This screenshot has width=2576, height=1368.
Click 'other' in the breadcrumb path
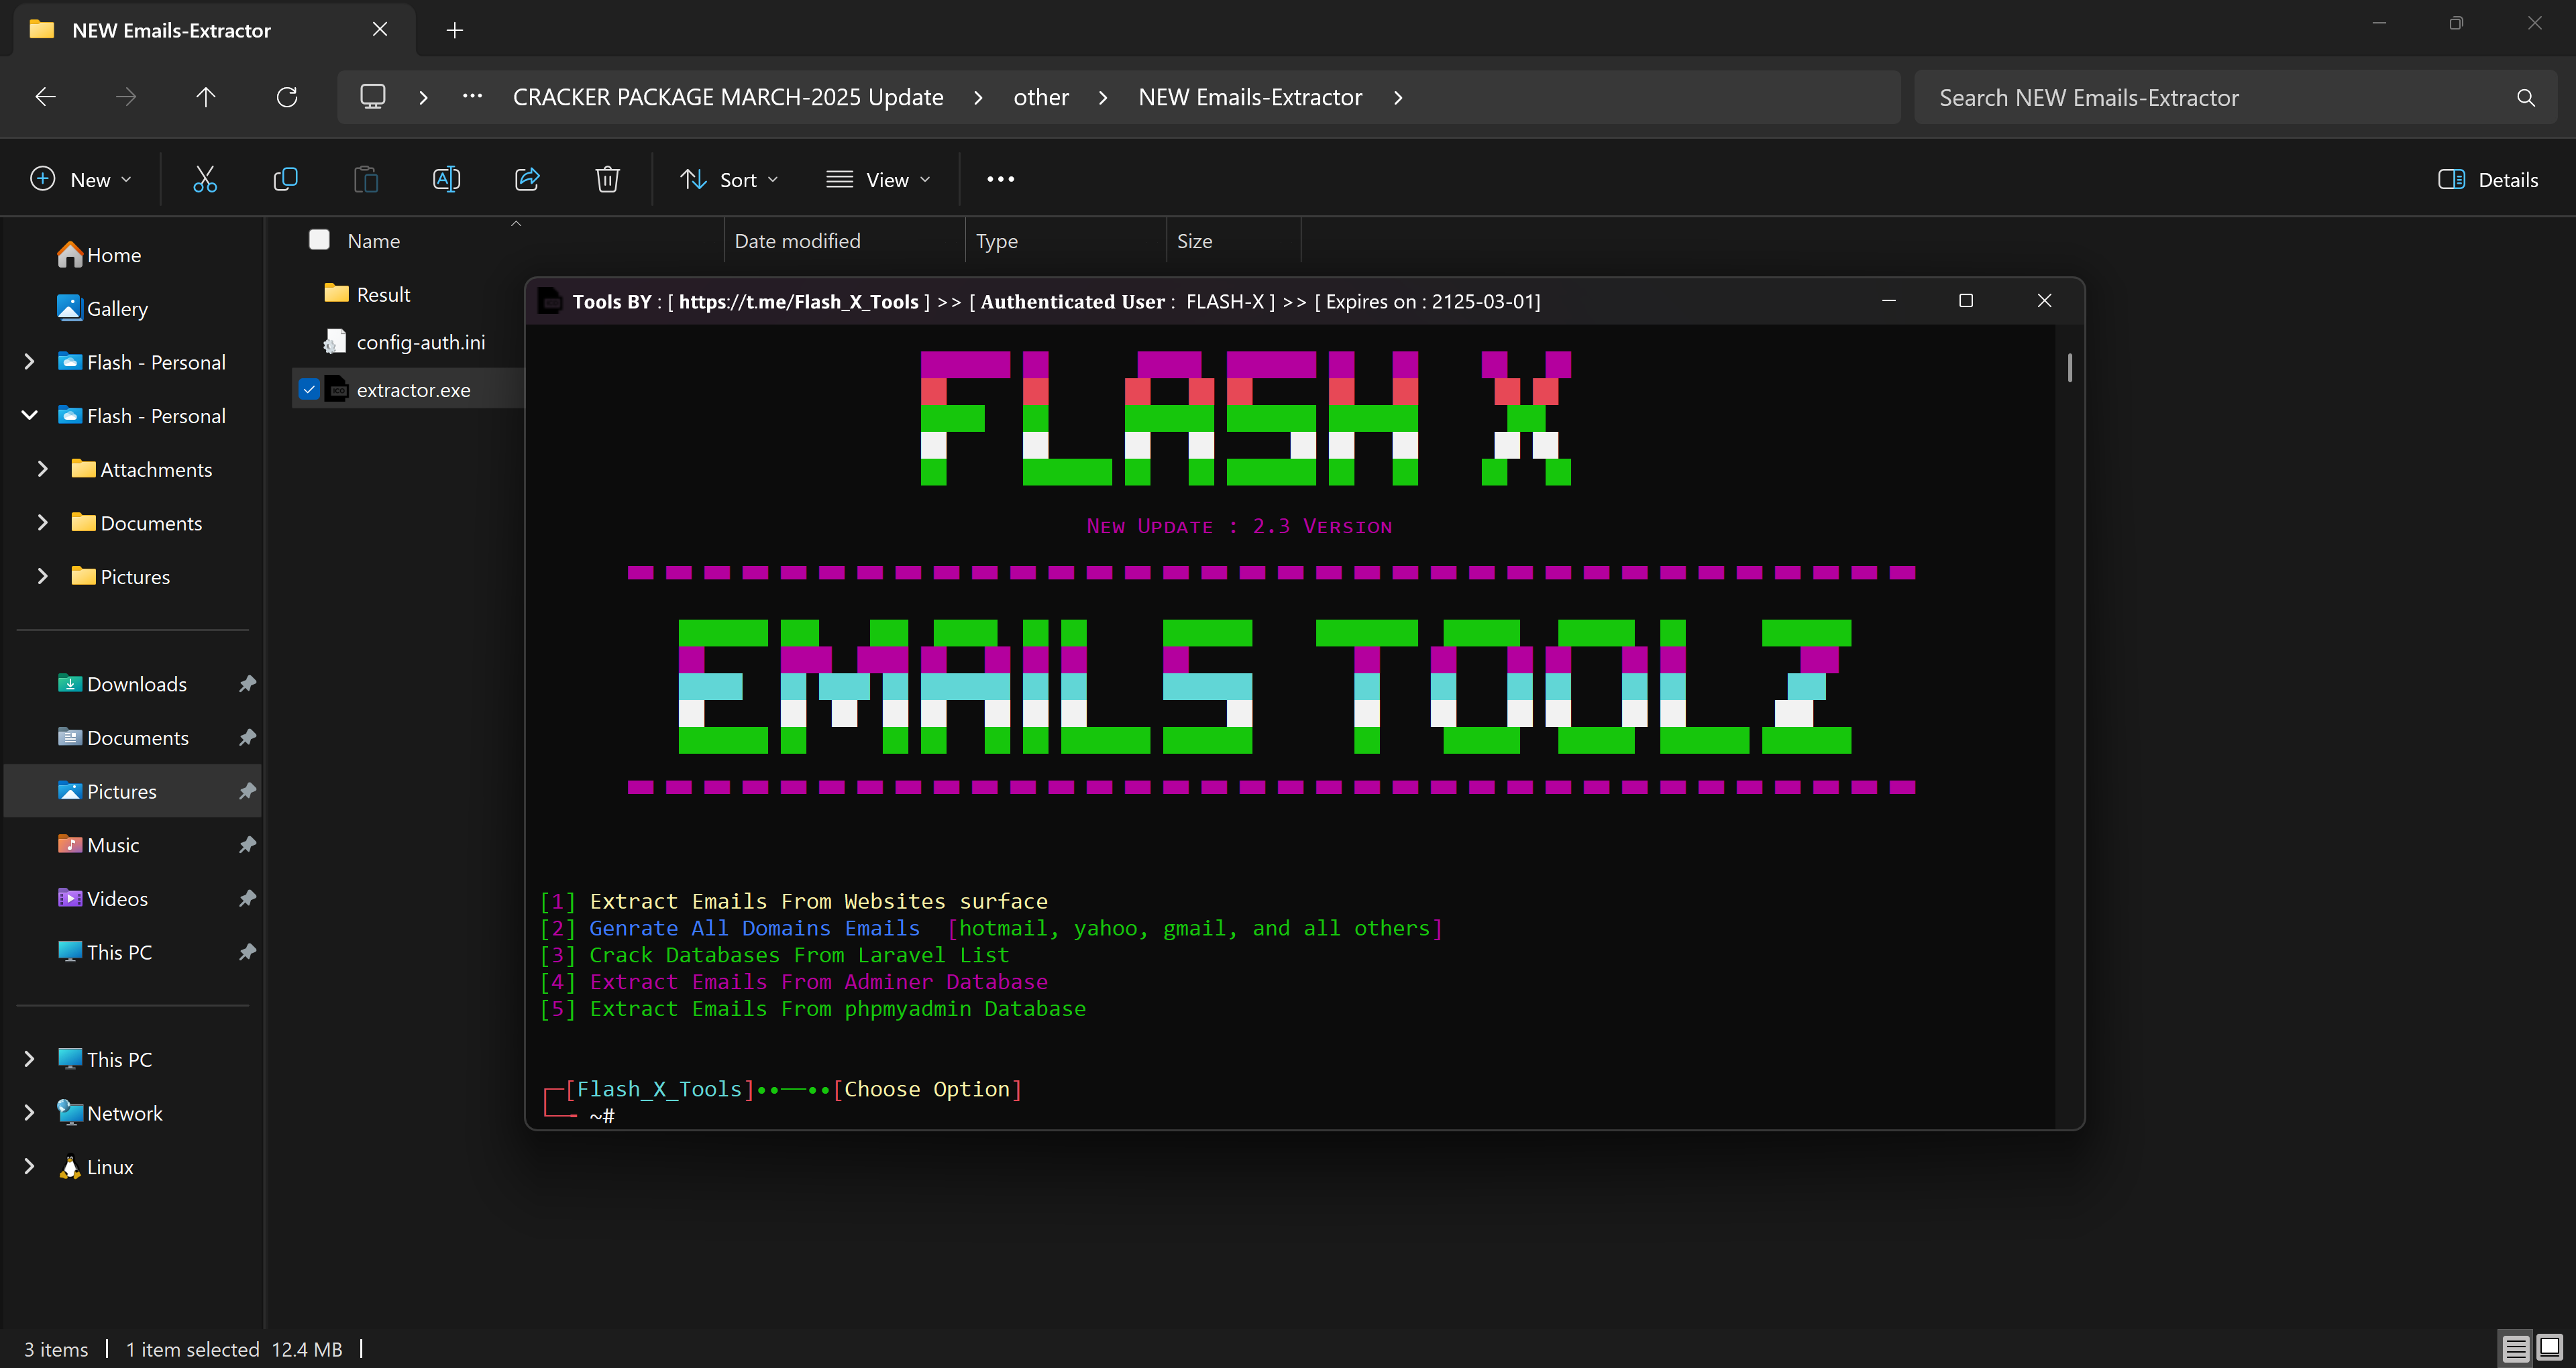coord(1040,97)
